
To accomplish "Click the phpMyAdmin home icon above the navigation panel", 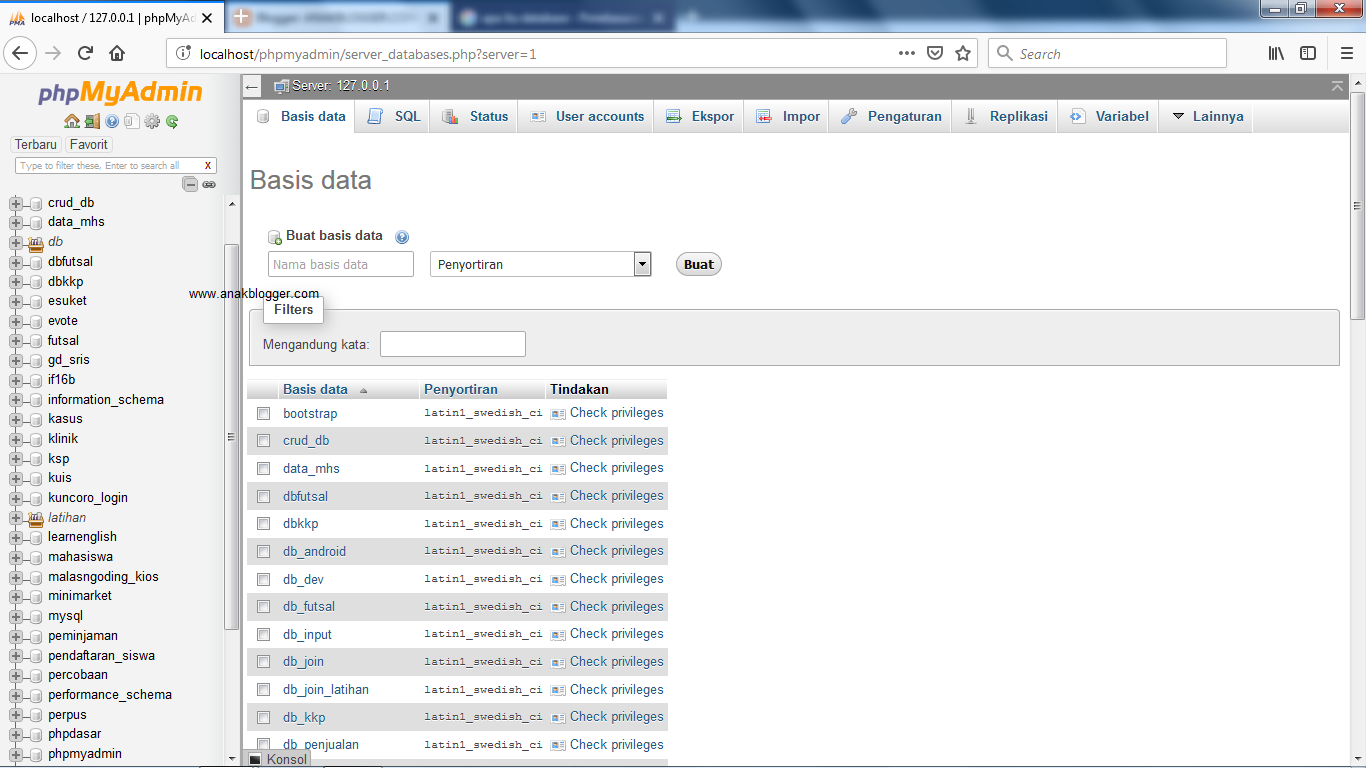I will (72, 122).
